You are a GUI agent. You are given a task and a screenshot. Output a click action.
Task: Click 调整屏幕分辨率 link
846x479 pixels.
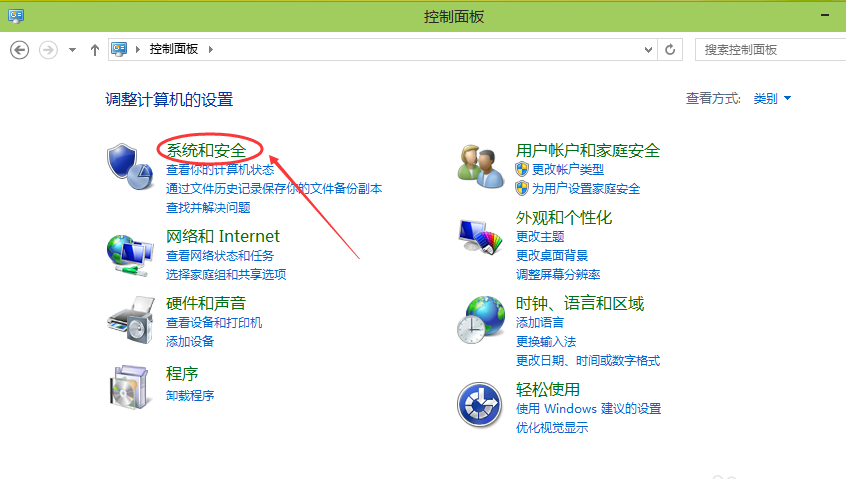pyautogui.click(x=558, y=274)
